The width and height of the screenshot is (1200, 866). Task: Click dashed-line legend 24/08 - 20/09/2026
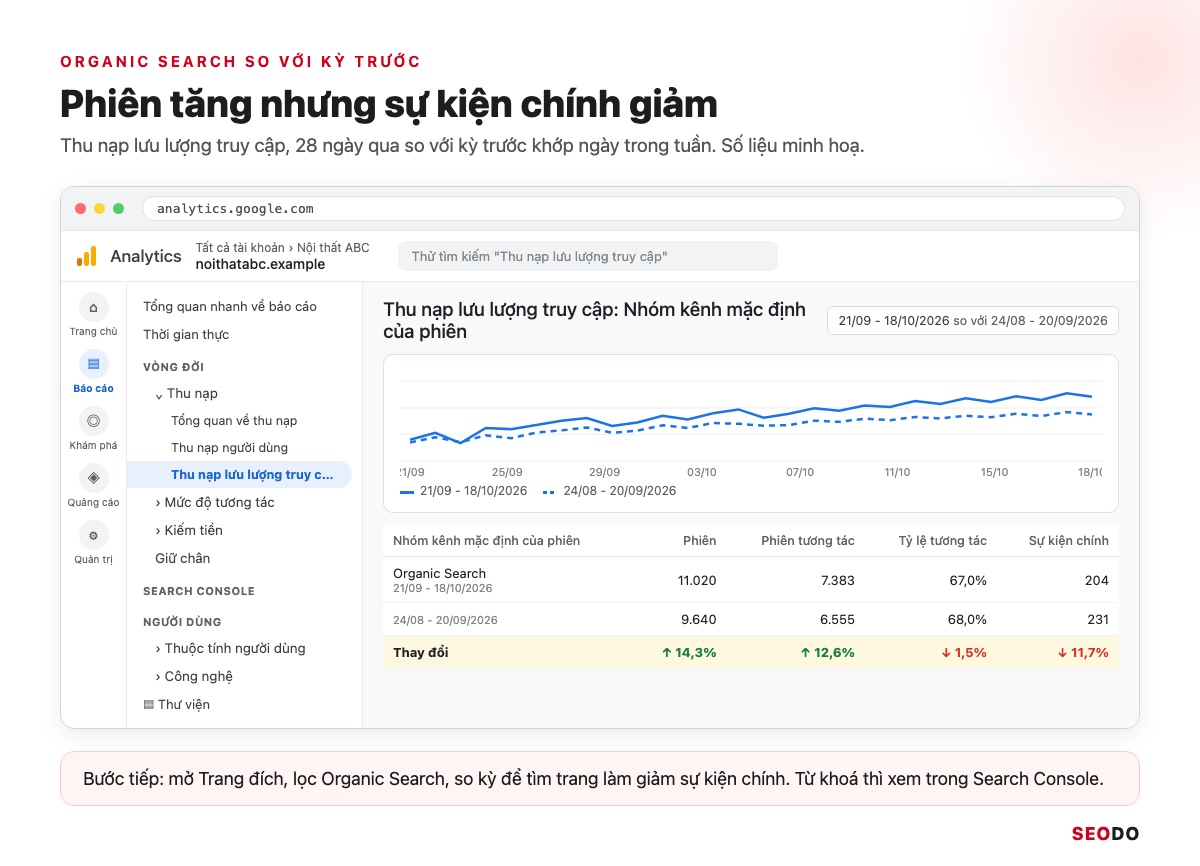tap(610, 491)
